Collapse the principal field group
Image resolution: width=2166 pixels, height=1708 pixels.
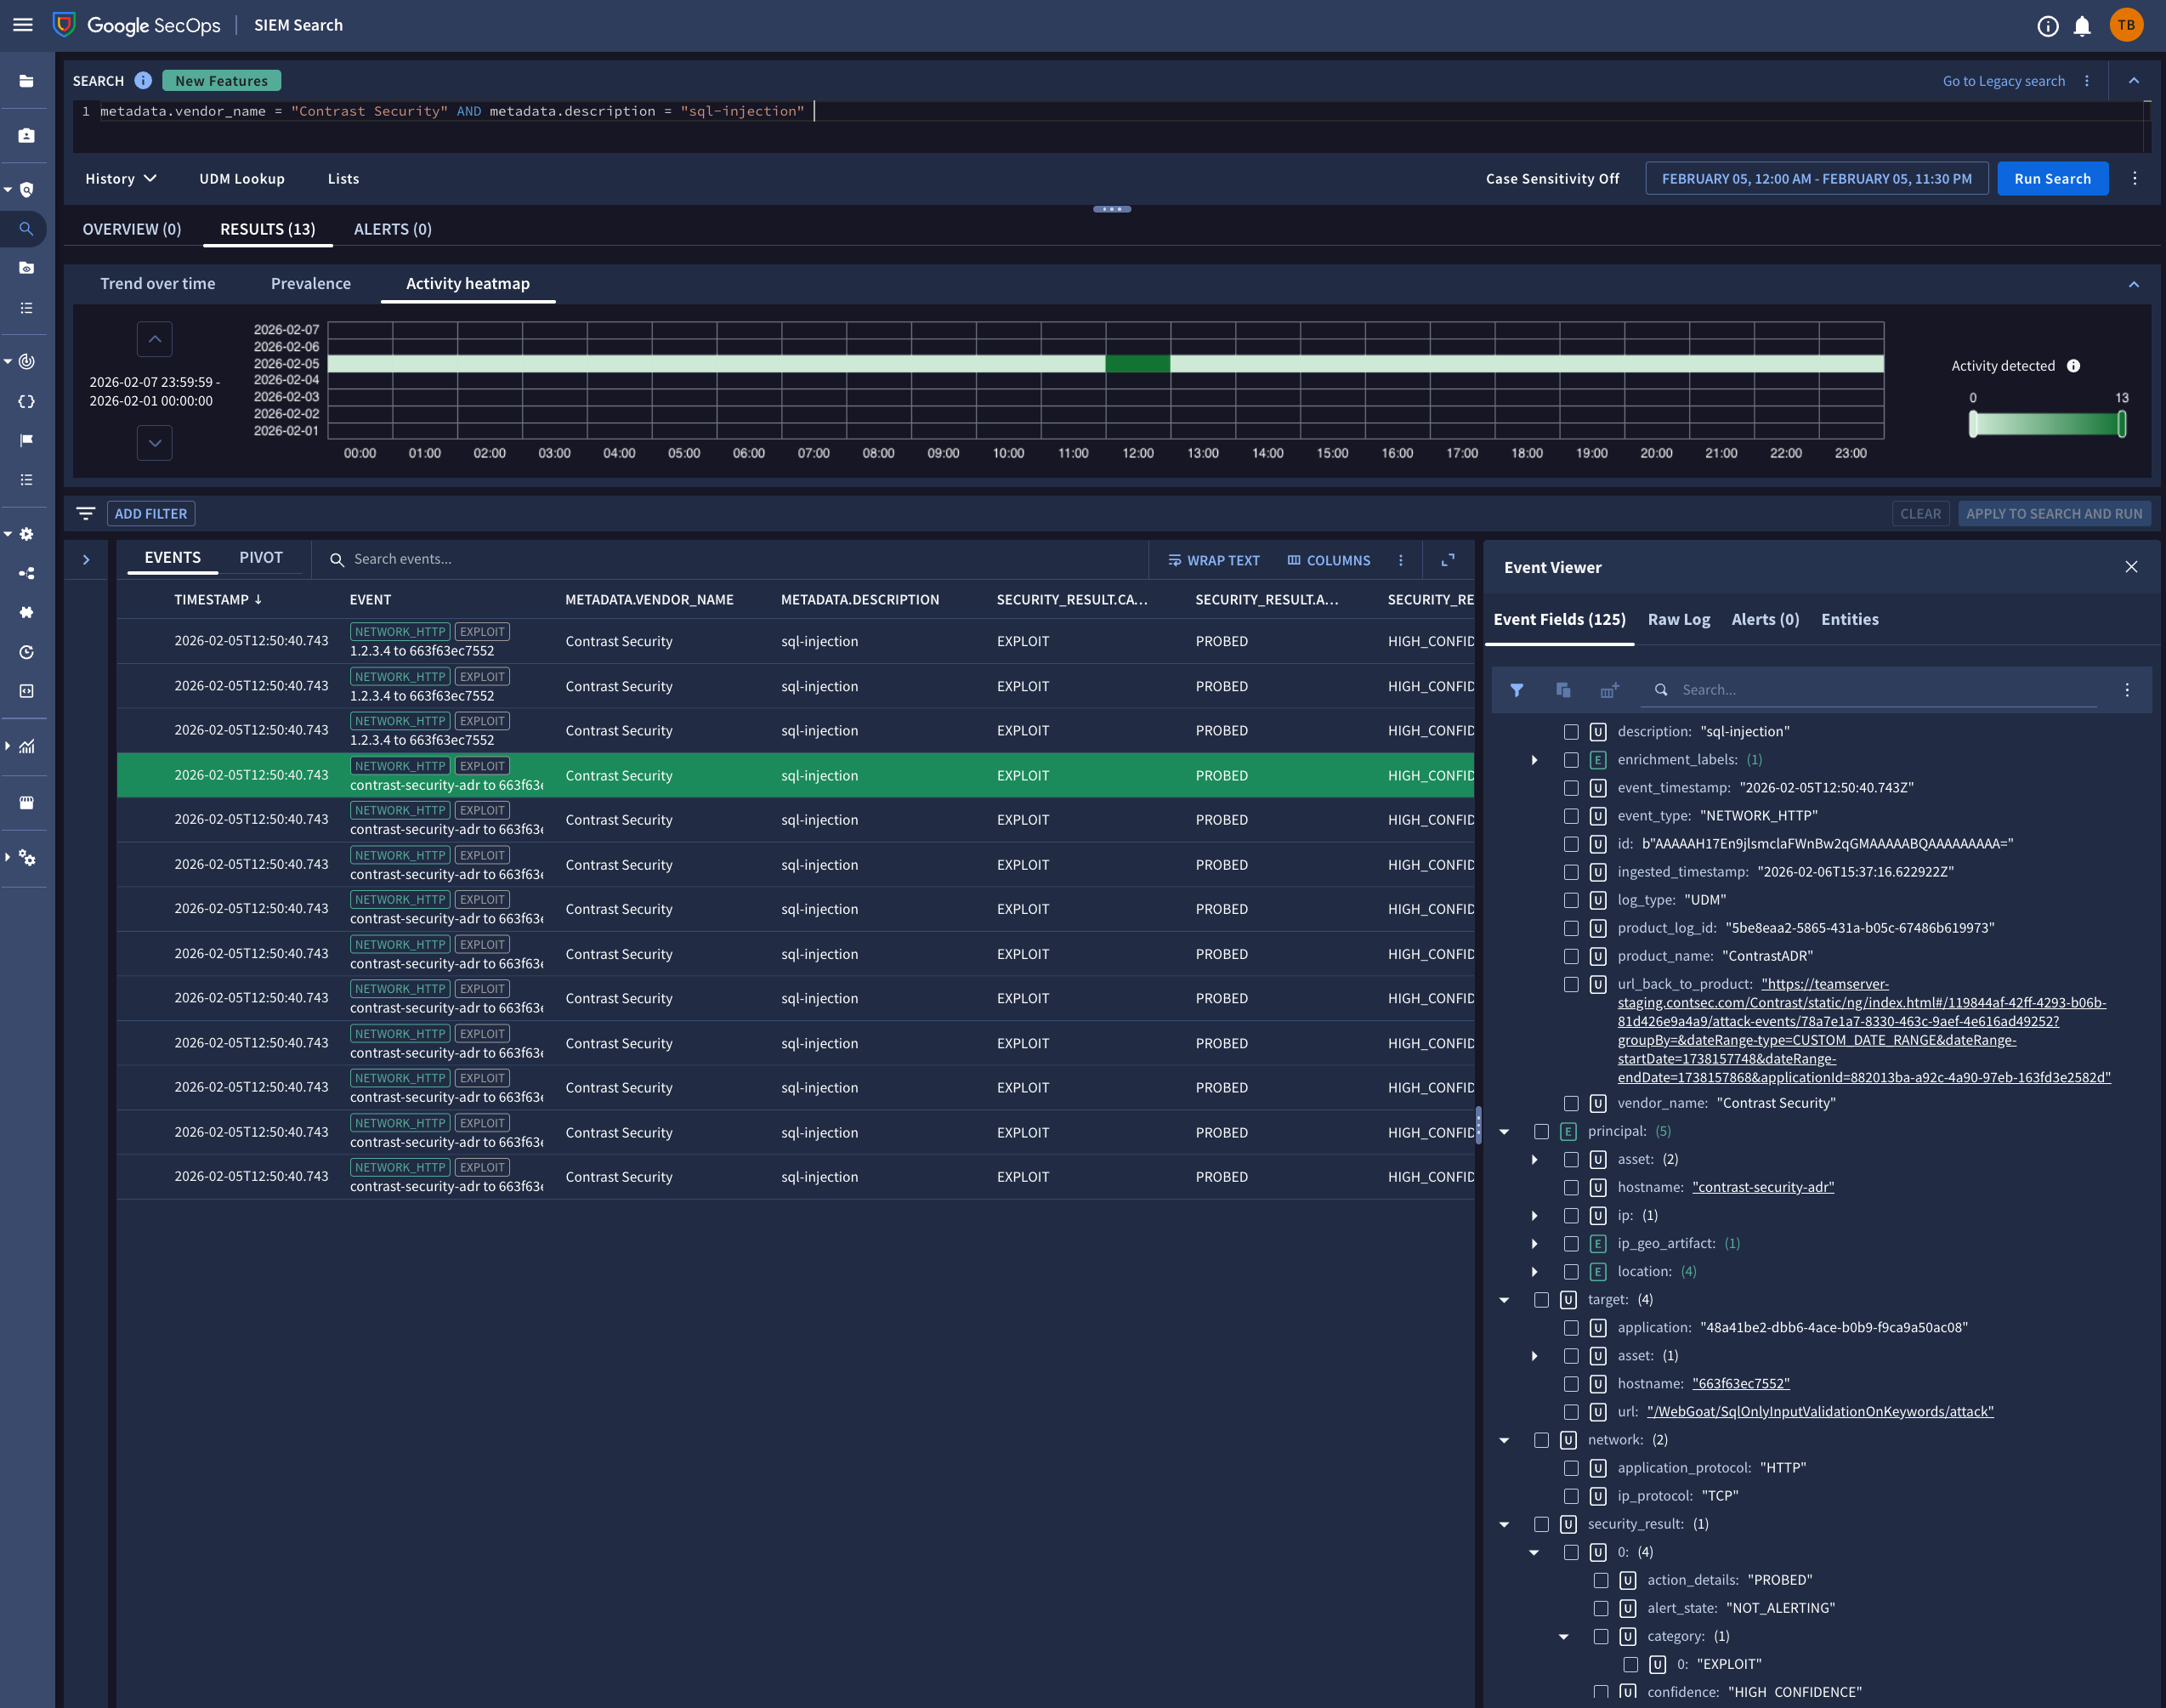(1504, 1132)
